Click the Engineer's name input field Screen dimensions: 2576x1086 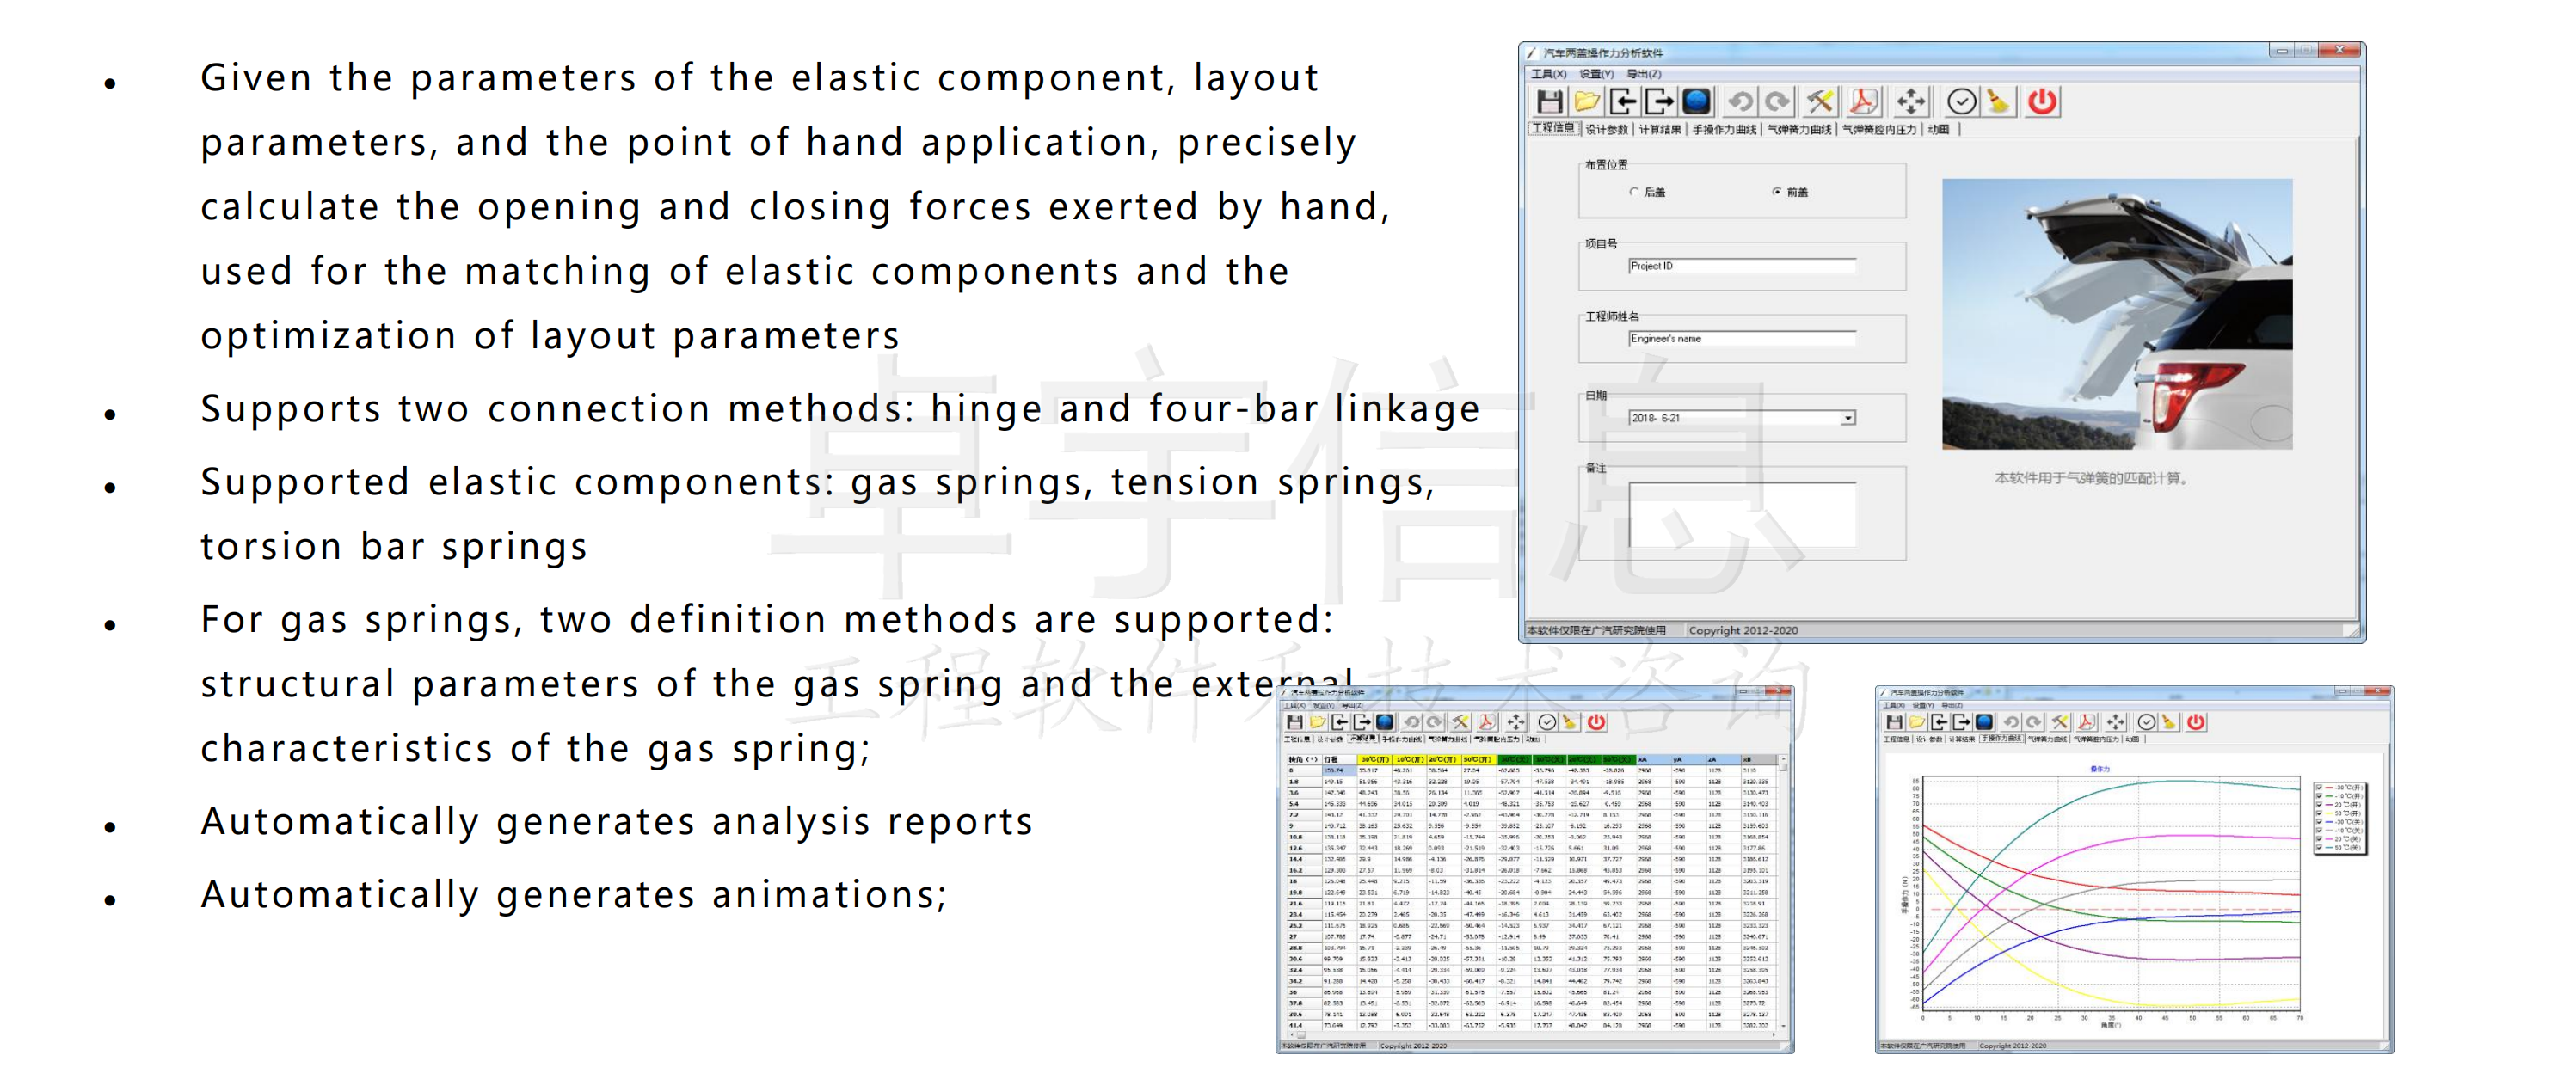pos(1742,339)
